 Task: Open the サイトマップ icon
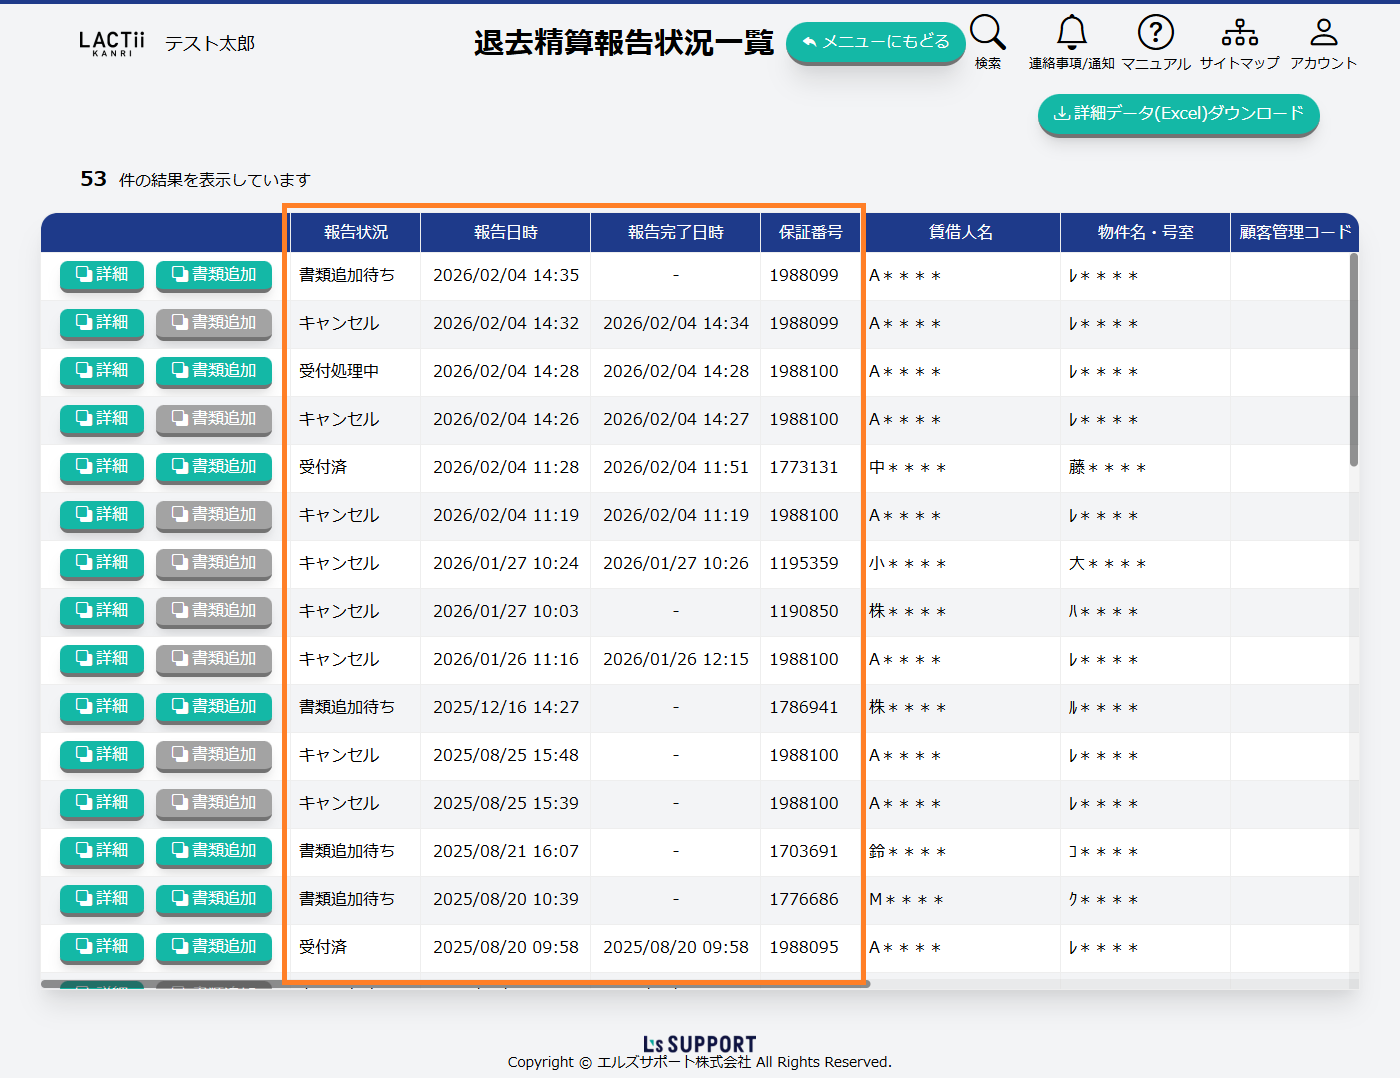point(1239,34)
